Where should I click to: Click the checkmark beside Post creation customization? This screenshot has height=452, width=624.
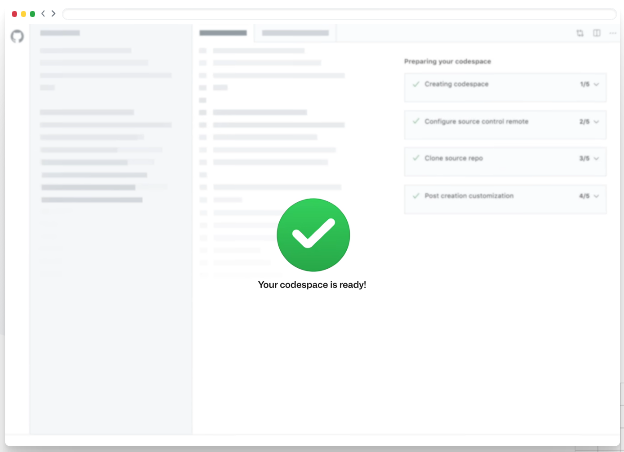[x=416, y=196]
